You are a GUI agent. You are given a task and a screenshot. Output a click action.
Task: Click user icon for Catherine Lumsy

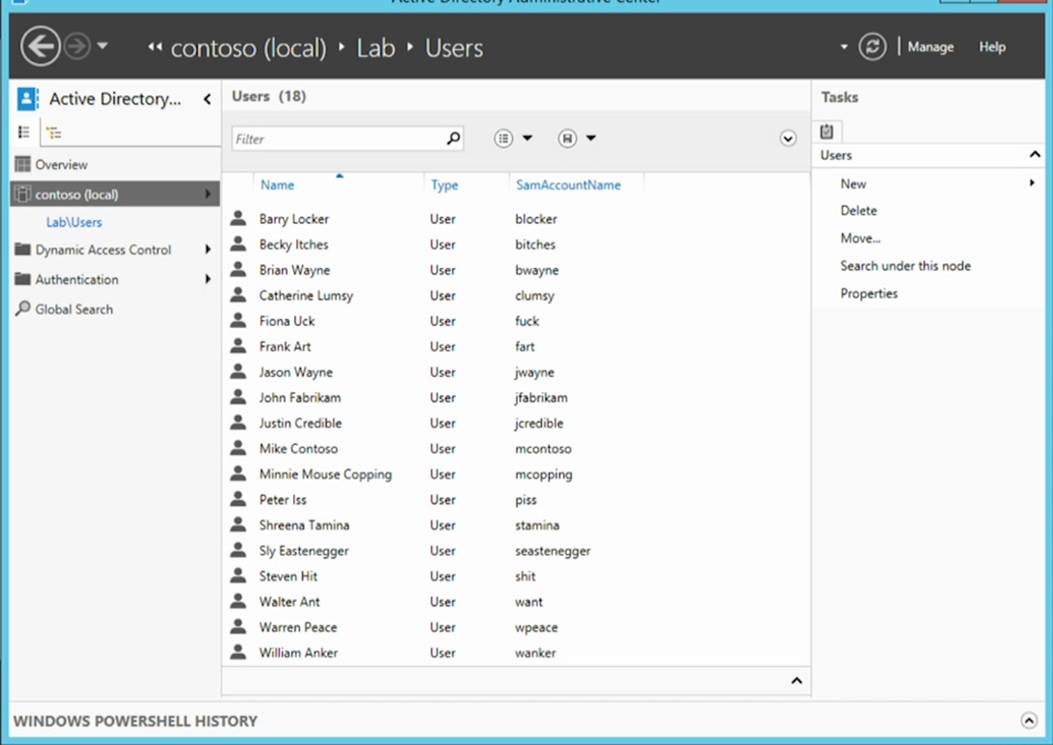click(238, 294)
